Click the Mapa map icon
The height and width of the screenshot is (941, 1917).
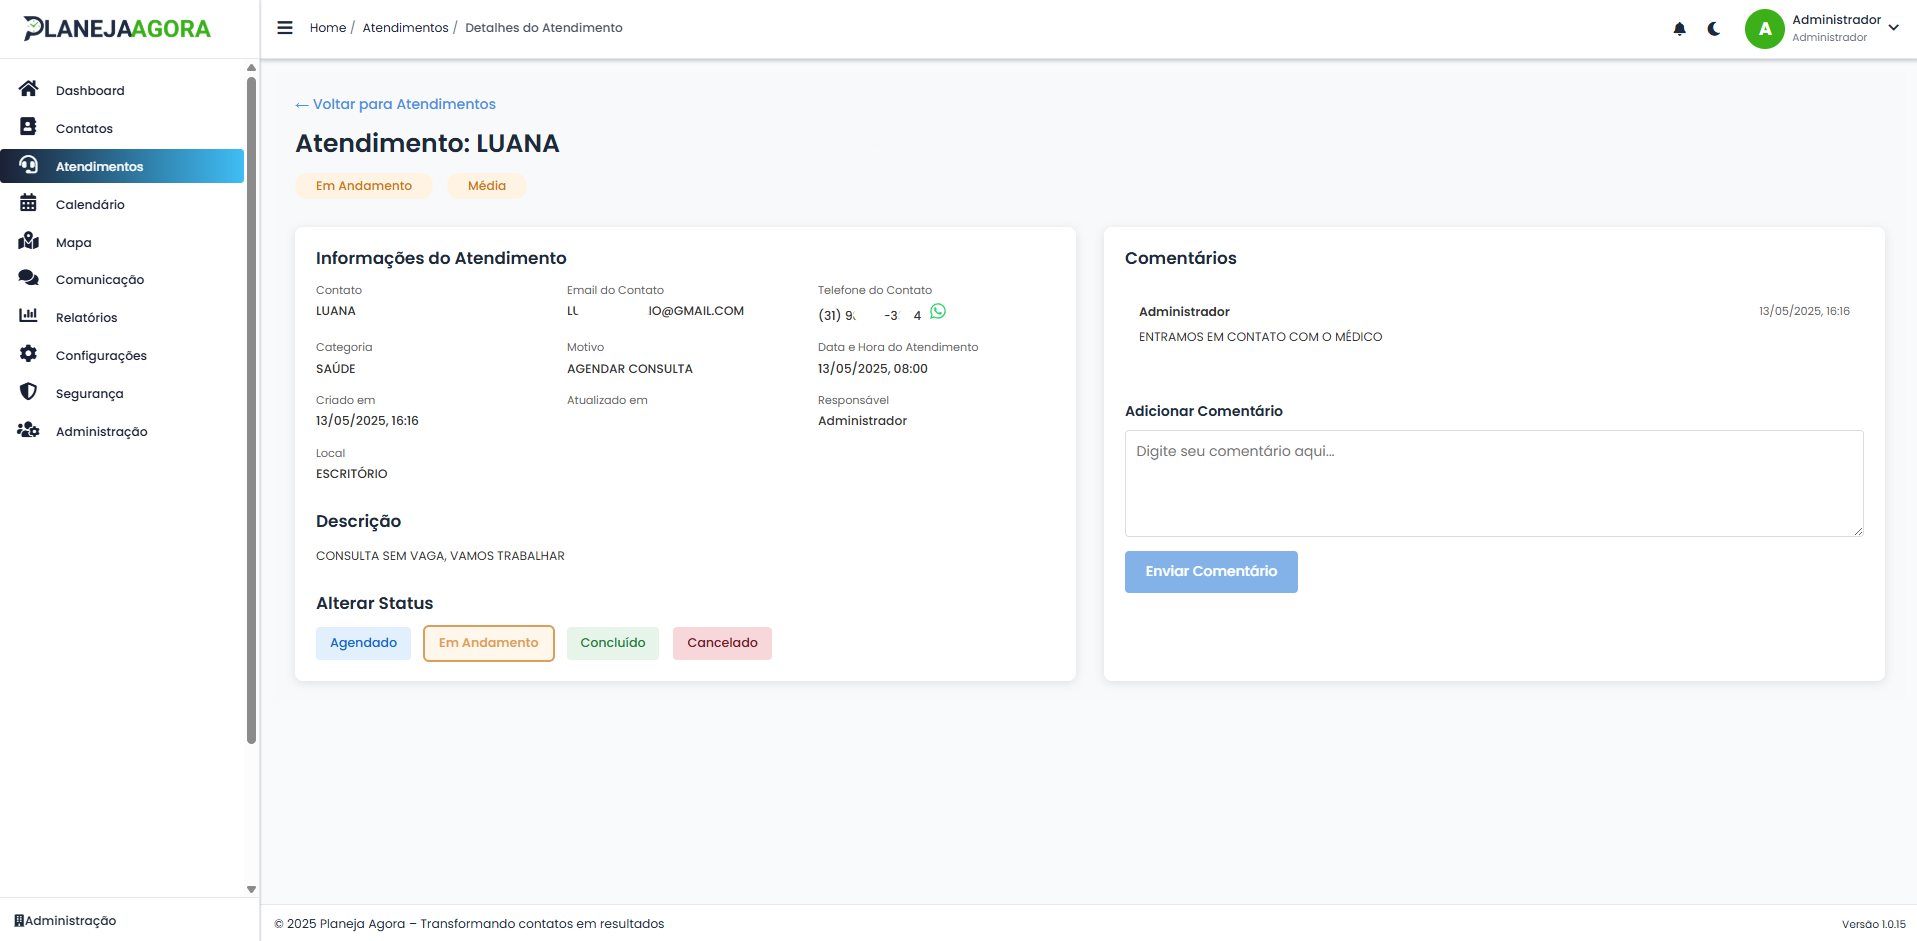(x=29, y=241)
